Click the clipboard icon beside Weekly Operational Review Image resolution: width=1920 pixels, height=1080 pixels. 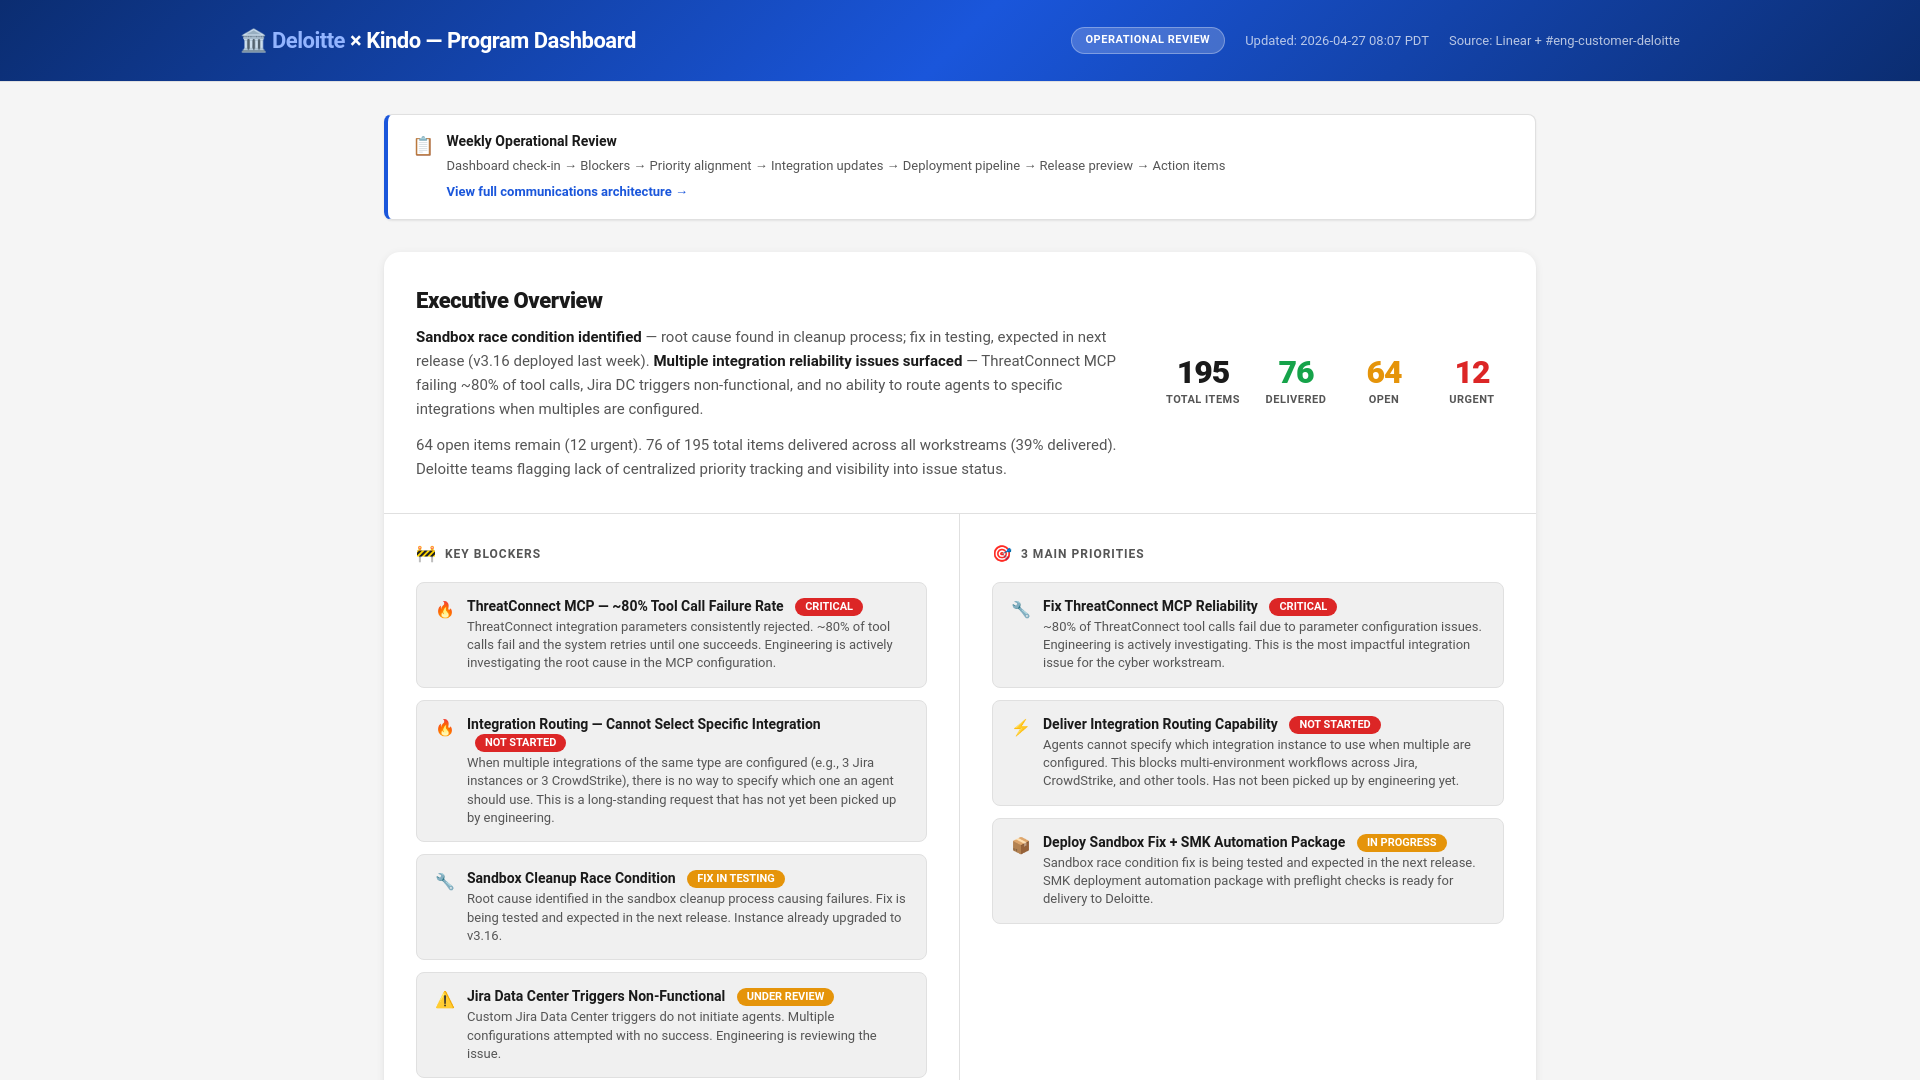423,146
